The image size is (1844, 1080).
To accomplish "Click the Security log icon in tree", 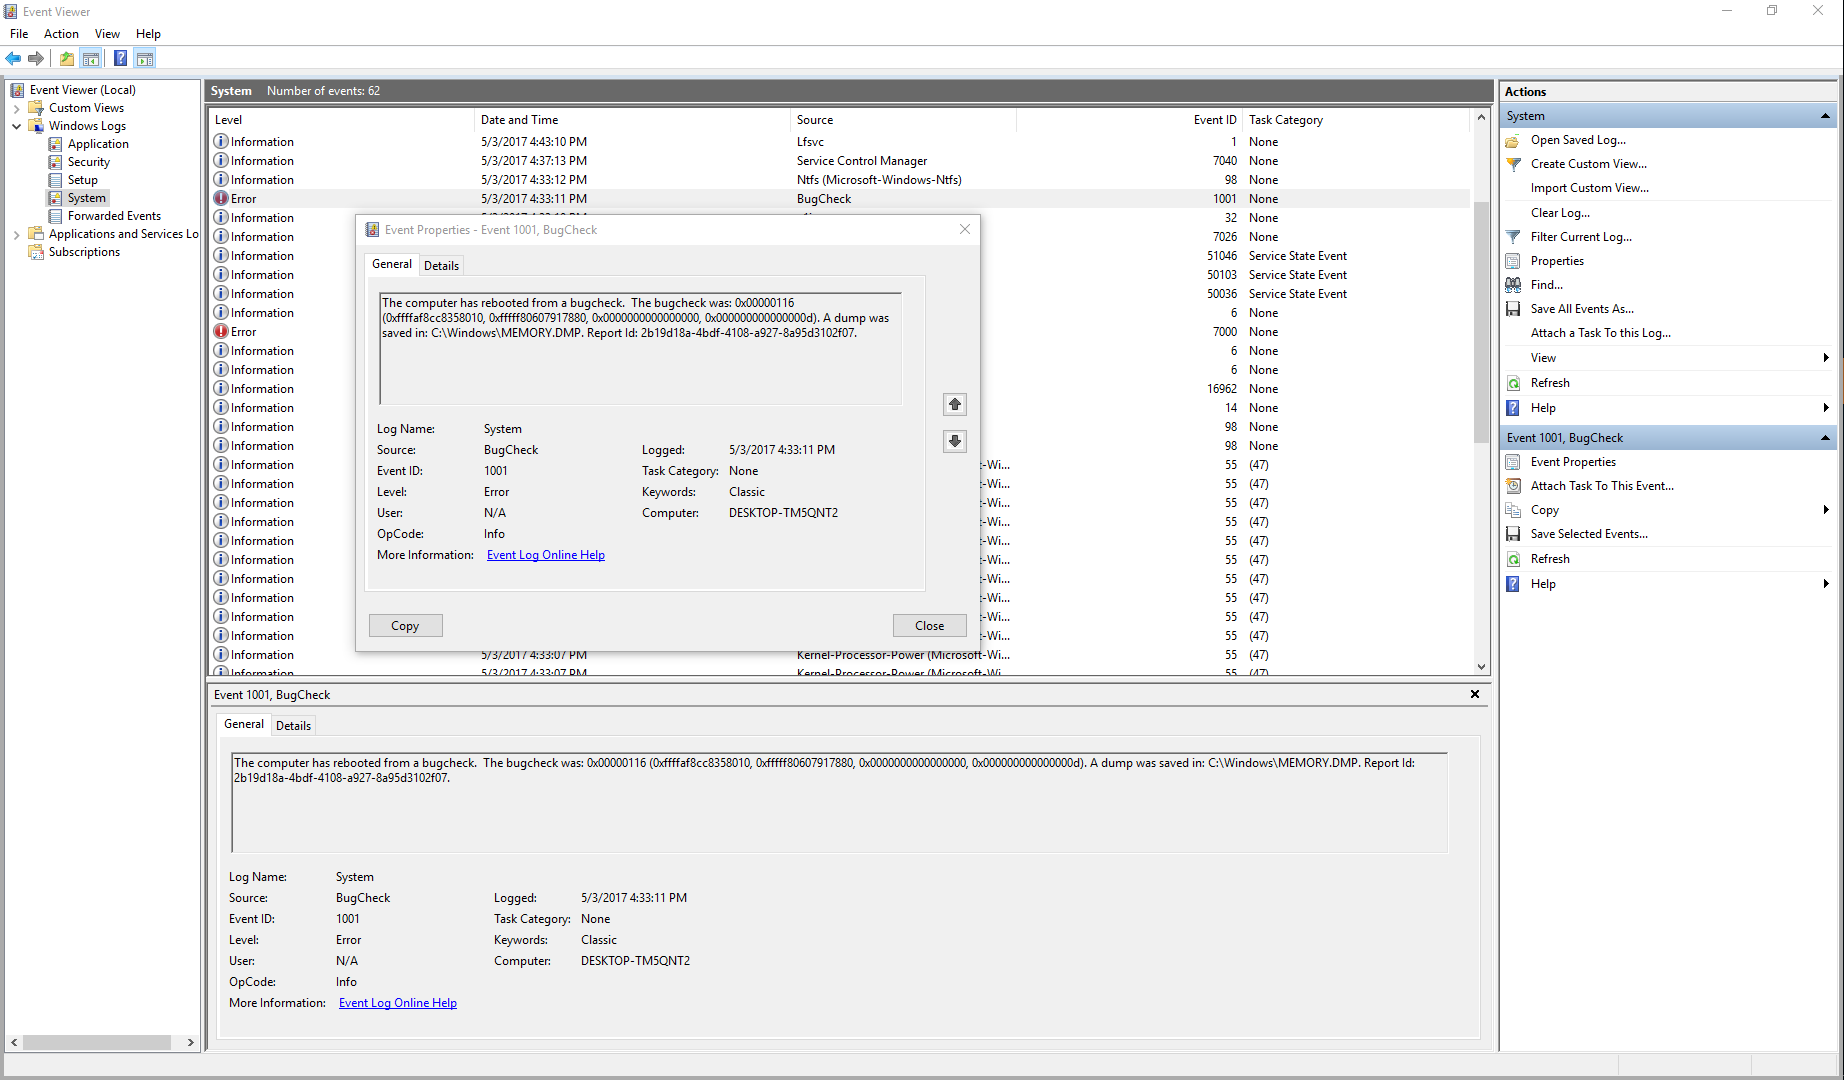I will coord(56,162).
